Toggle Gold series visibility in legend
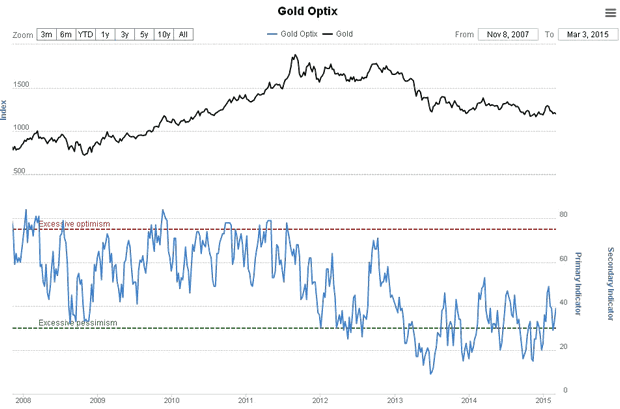The image size is (620, 409). click(x=339, y=34)
